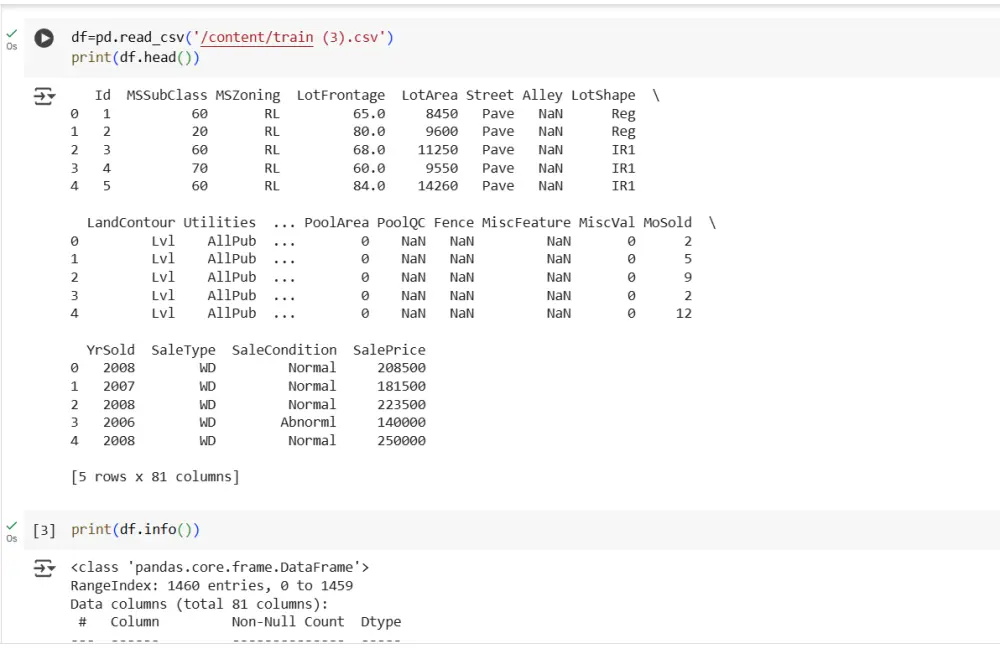This screenshot has width=1000, height=654.
Task: Click the green checkmark beside the read_csv cell
Action: (x=12, y=33)
